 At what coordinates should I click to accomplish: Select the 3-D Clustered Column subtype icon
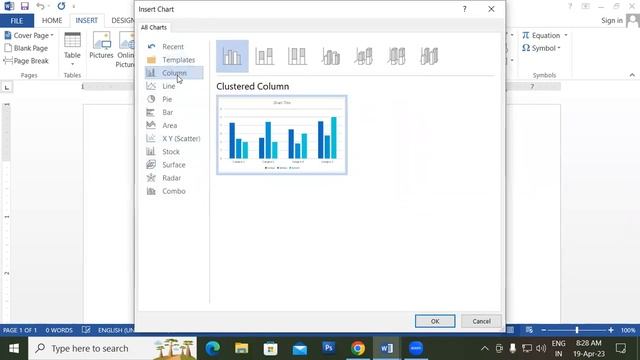pyautogui.click(x=331, y=56)
